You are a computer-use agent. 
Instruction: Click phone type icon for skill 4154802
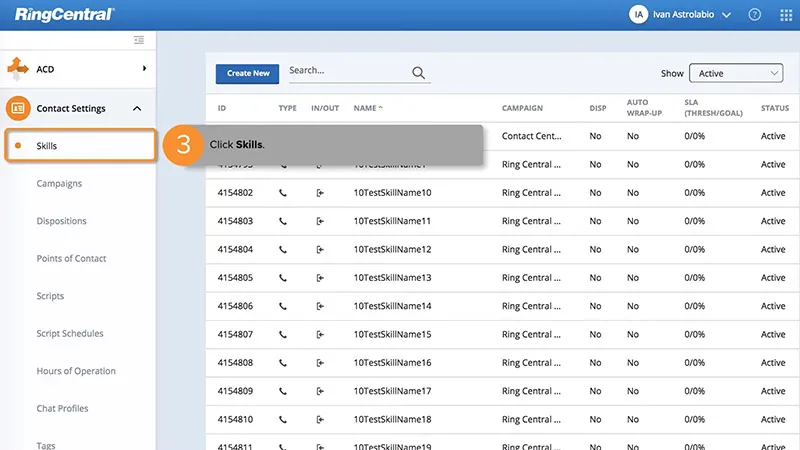pos(283,193)
